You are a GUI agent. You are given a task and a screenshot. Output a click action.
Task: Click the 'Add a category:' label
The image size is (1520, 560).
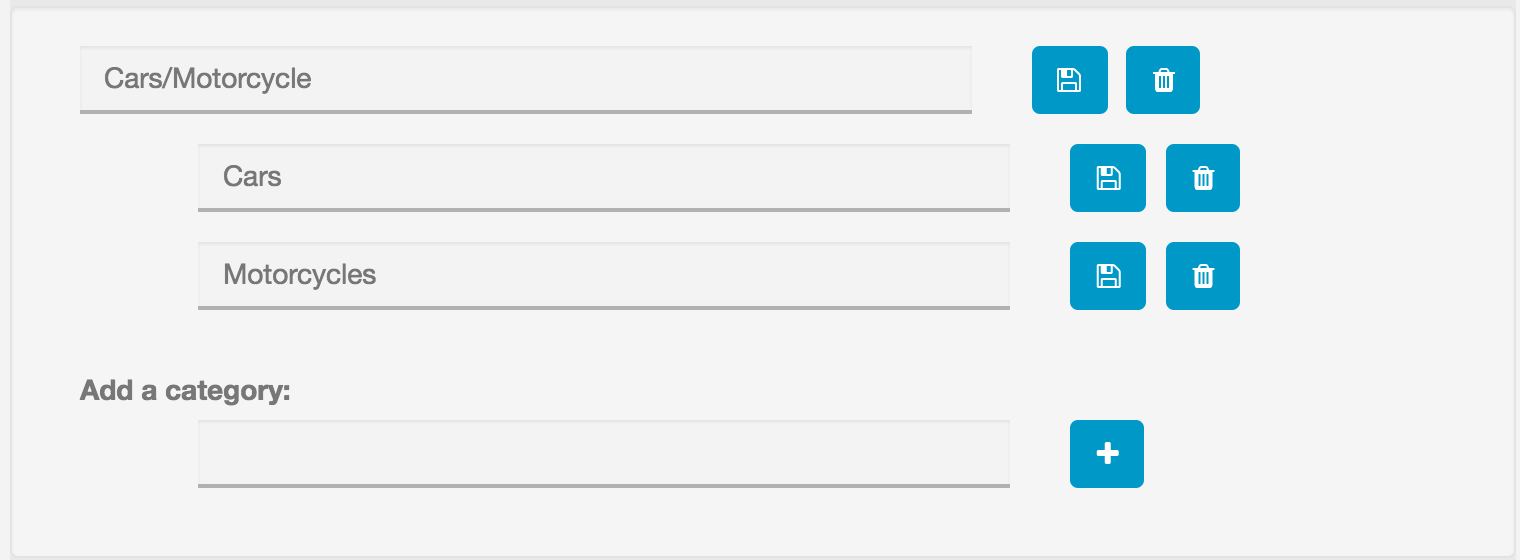(185, 390)
